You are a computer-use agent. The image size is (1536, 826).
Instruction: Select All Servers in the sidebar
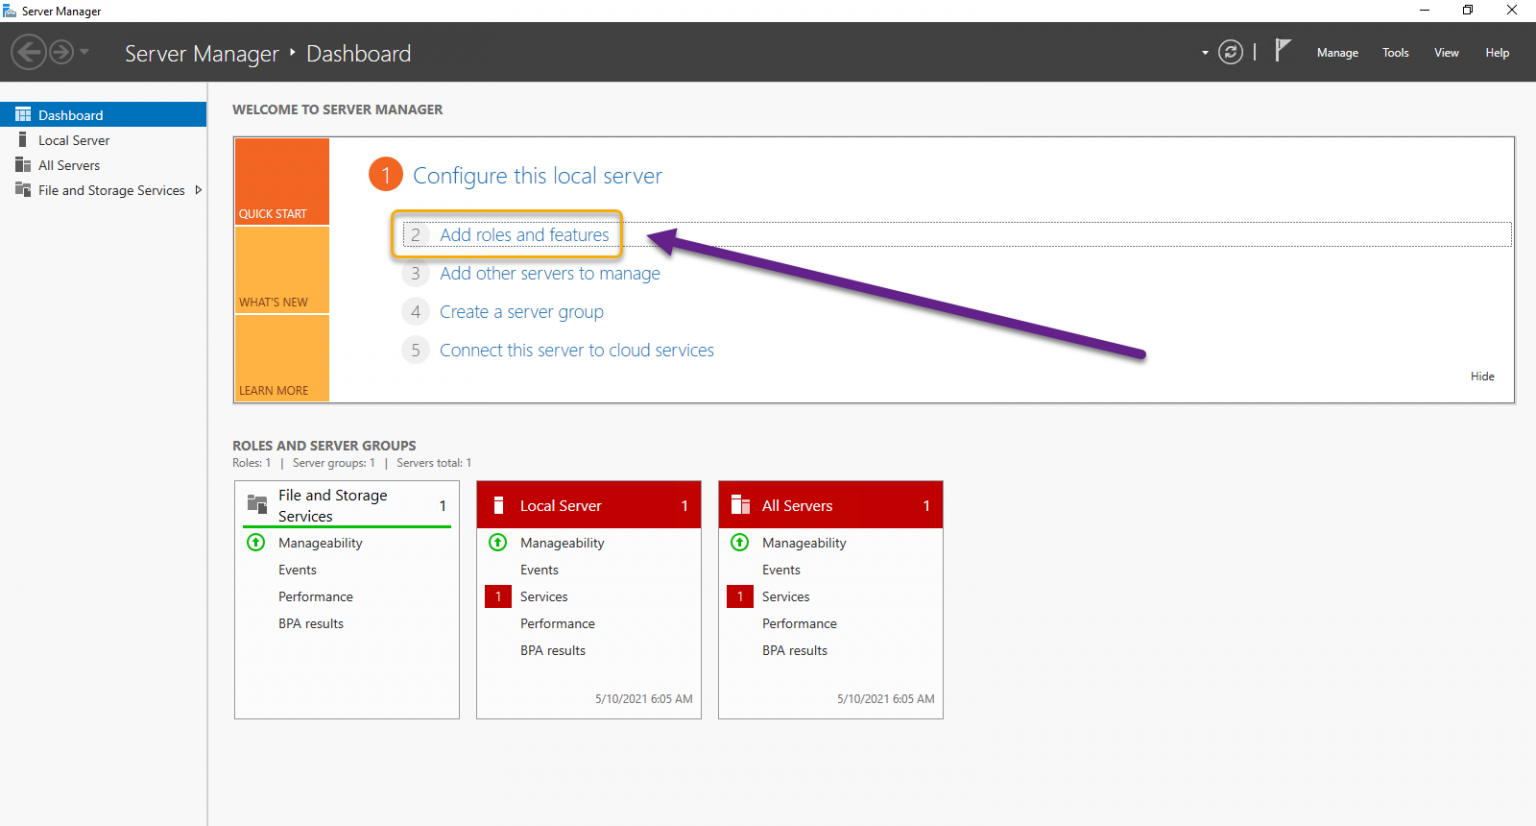pos(70,165)
